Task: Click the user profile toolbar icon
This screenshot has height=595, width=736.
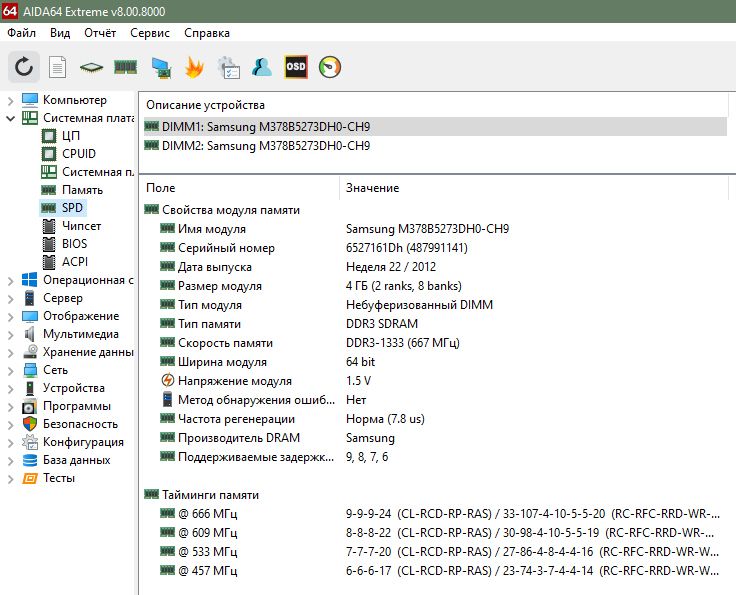Action: click(x=262, y=67)
